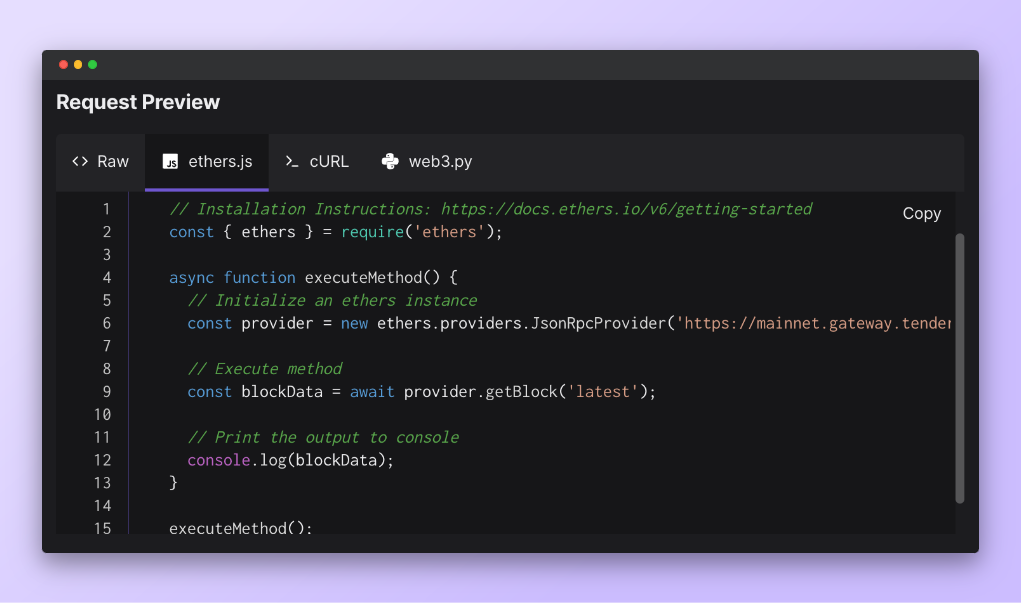
Task: Open the web3.py tab
Action: coord(427,161)
